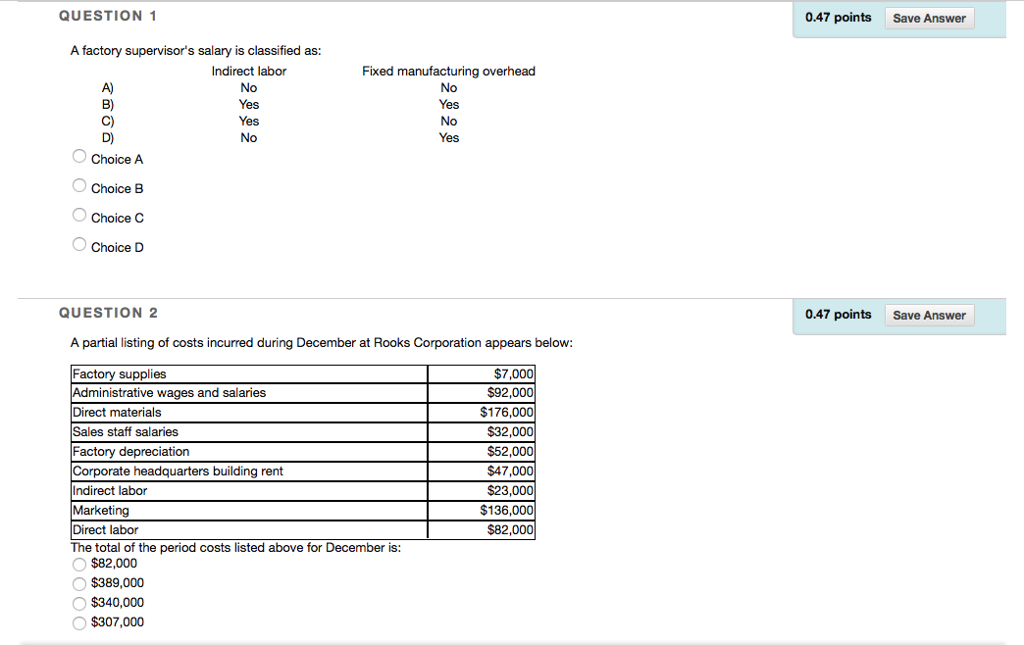Click Save Answer for Question 2
The width and height of the screenshot is (1024, 645).
pyautogui.click(x=929, y=314)
